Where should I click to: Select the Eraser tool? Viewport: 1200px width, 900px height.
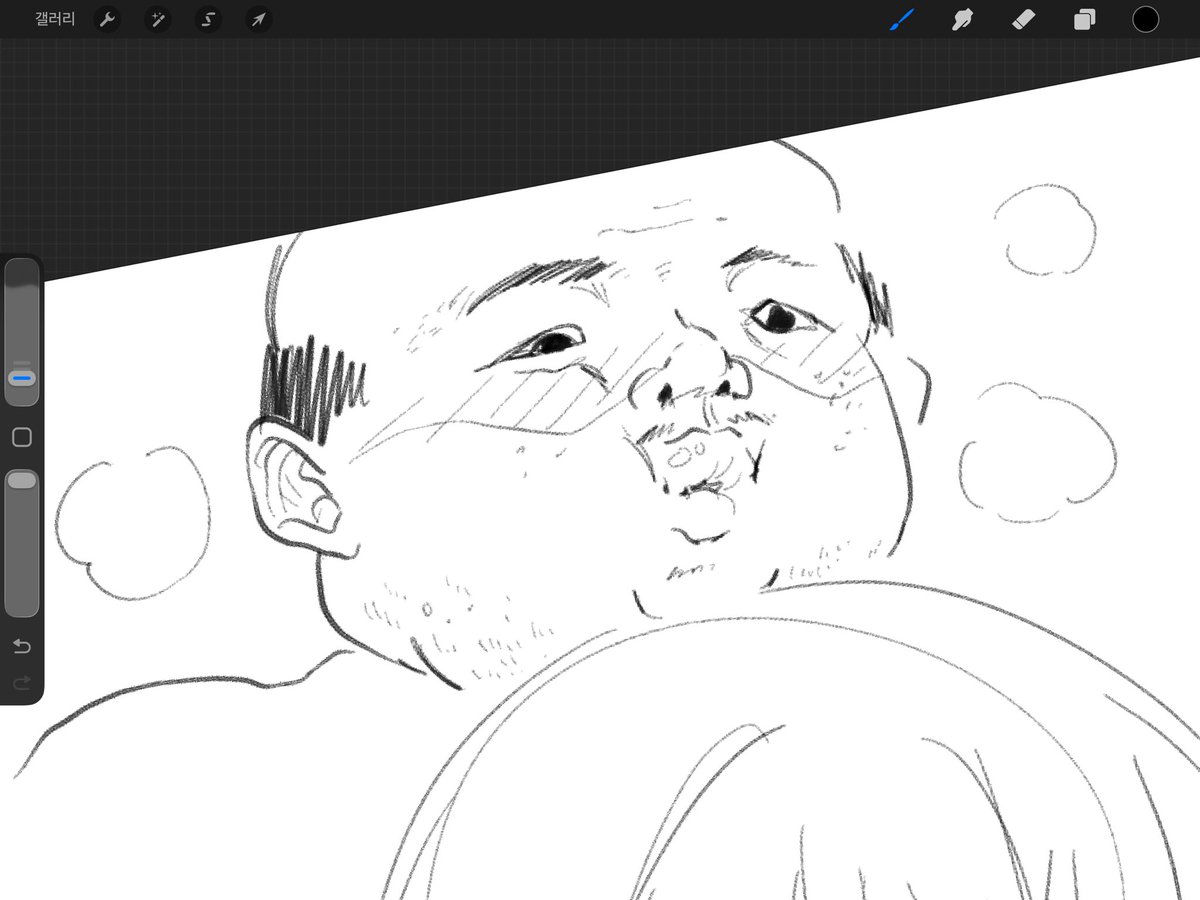pyautogui.click(x=1023, y=19)
